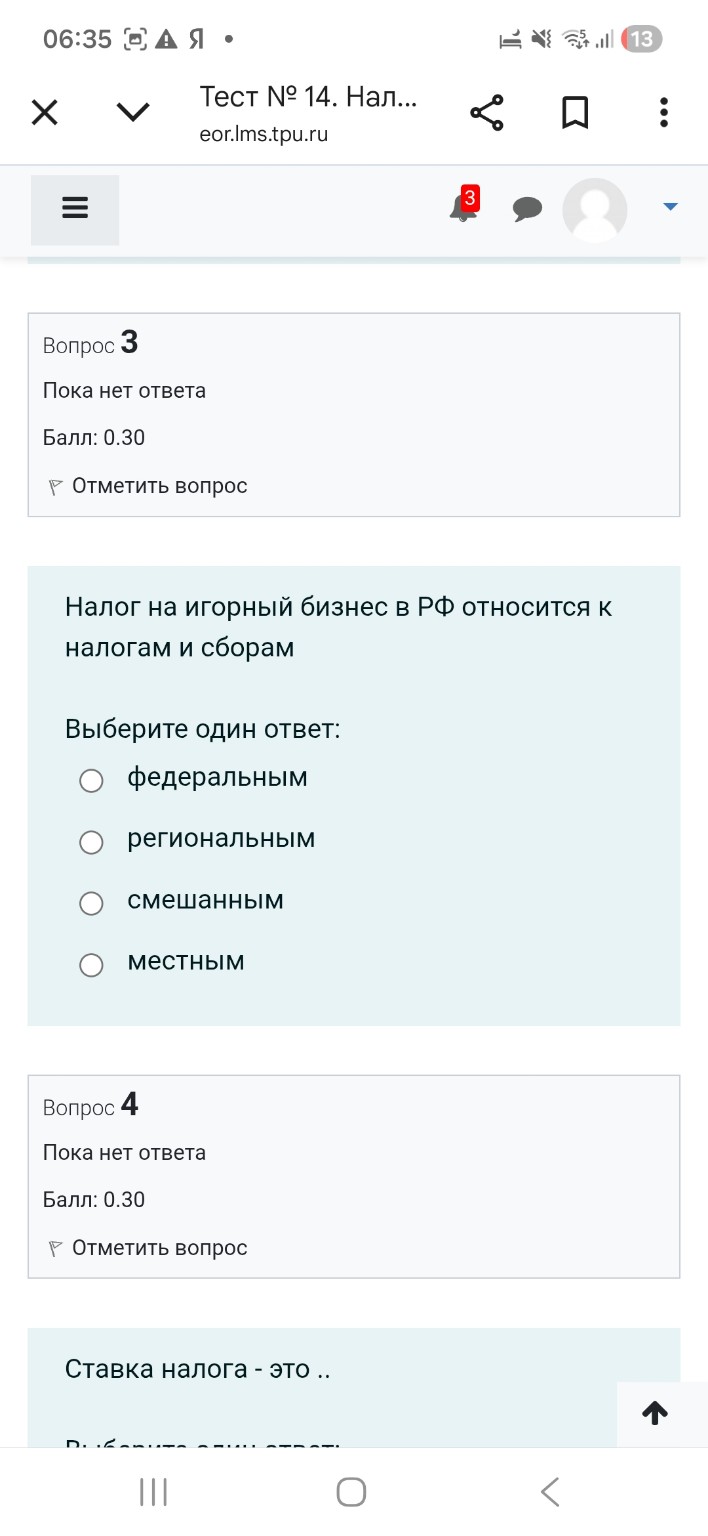The height and width of the screenshot is (1536, 708).
Task: Bookmark the current quiz page
Action: 575,112
